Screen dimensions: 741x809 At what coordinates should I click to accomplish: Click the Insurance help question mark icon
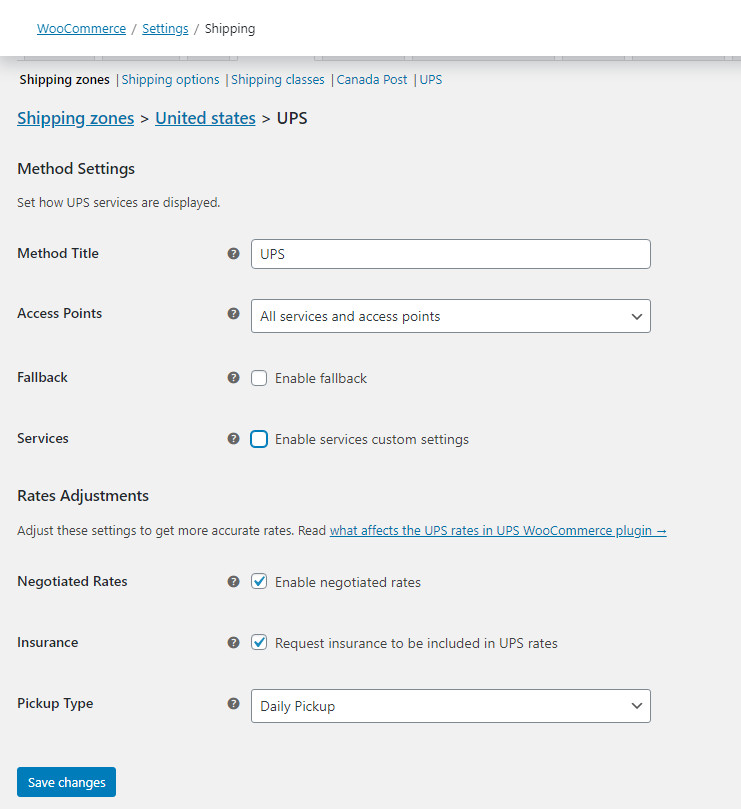(233, 642)
